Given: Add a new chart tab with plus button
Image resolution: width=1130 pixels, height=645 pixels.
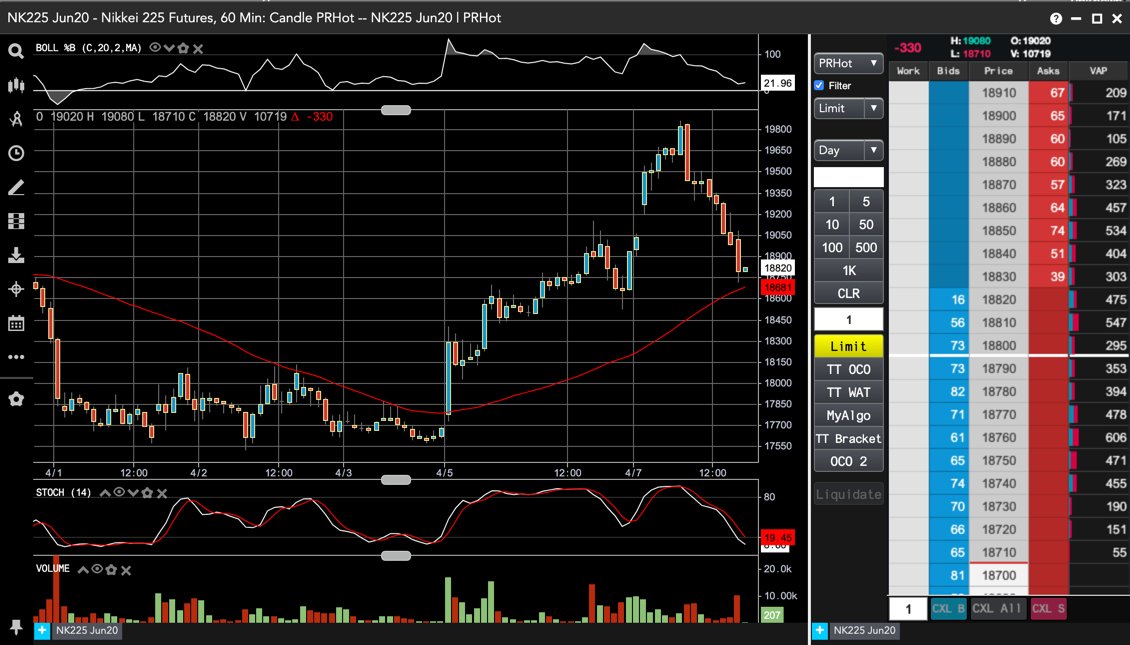Looking at the screenshot, I should pos(42,631).
